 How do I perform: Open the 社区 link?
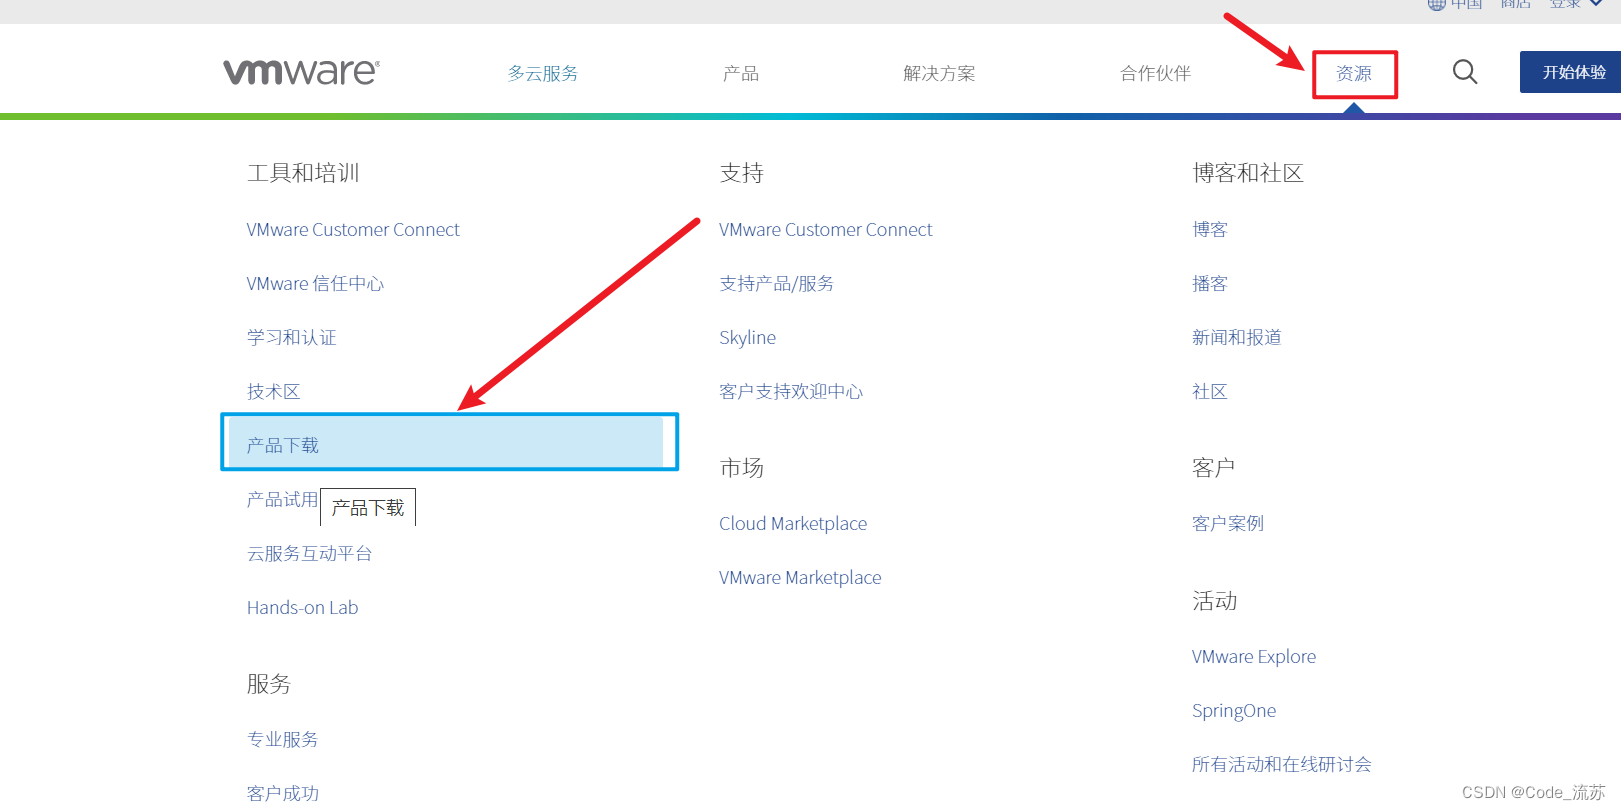[x=1210, y=392]
